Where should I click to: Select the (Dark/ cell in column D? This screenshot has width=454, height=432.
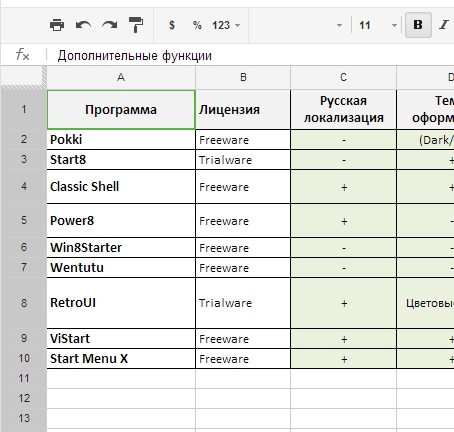pos(426,140)
